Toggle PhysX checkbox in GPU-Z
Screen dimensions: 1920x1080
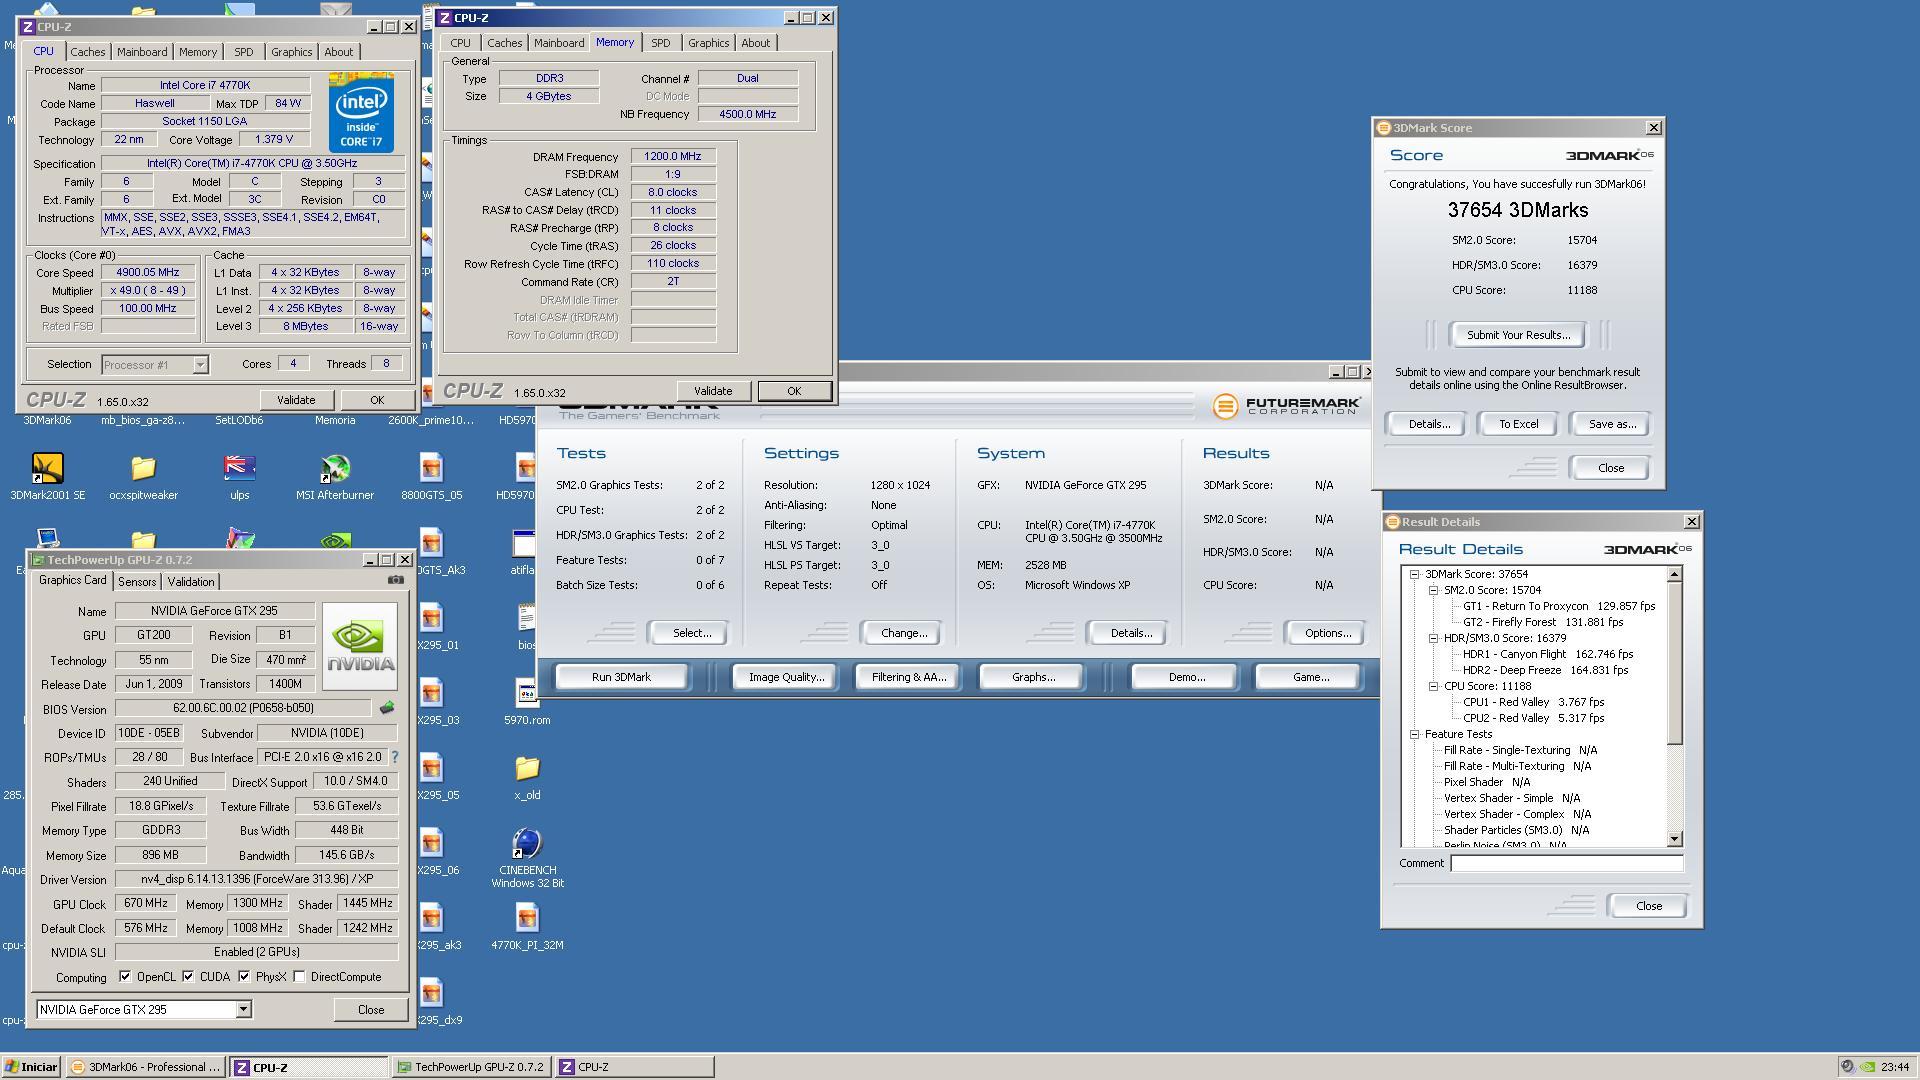[244, 977]
